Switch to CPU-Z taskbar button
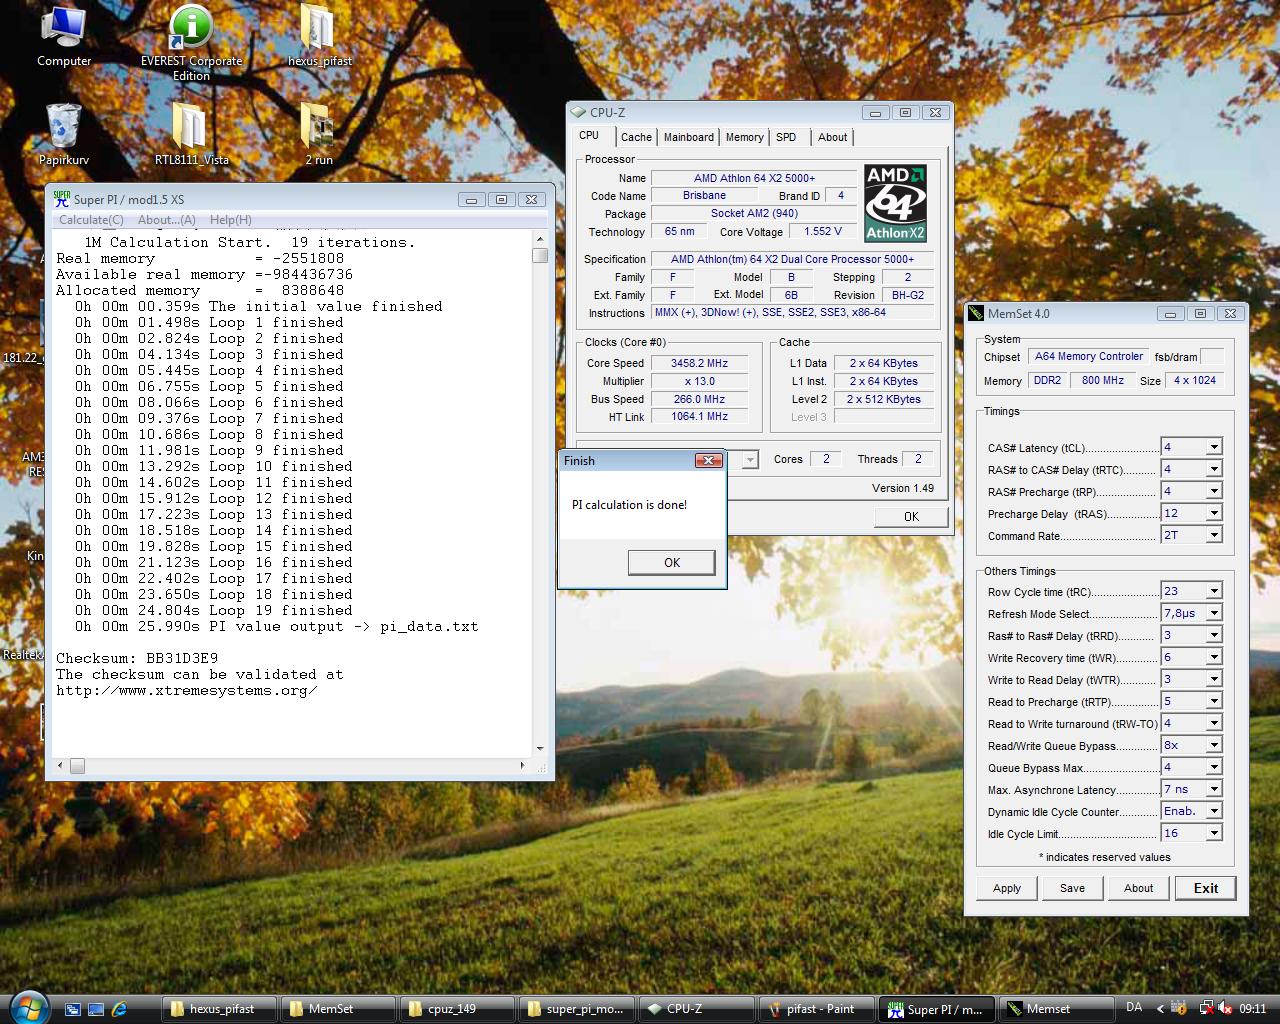Viewport: 1280px width, 1024px height. point(696,1009)
